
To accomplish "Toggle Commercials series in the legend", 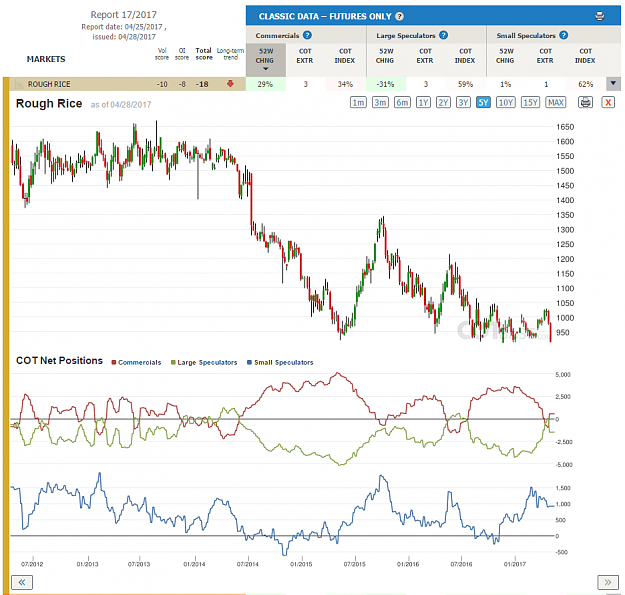I will pos(136,362).
